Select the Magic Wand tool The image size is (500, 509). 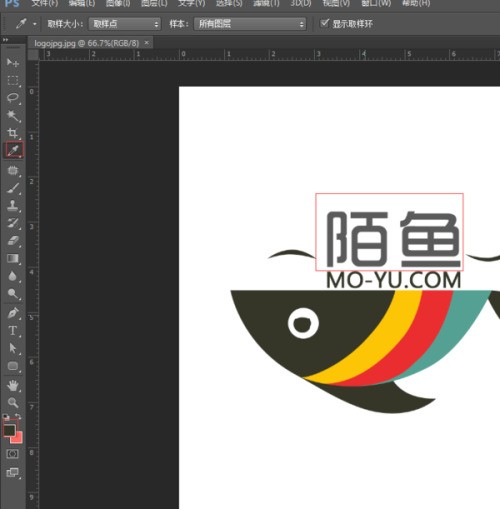13,116
